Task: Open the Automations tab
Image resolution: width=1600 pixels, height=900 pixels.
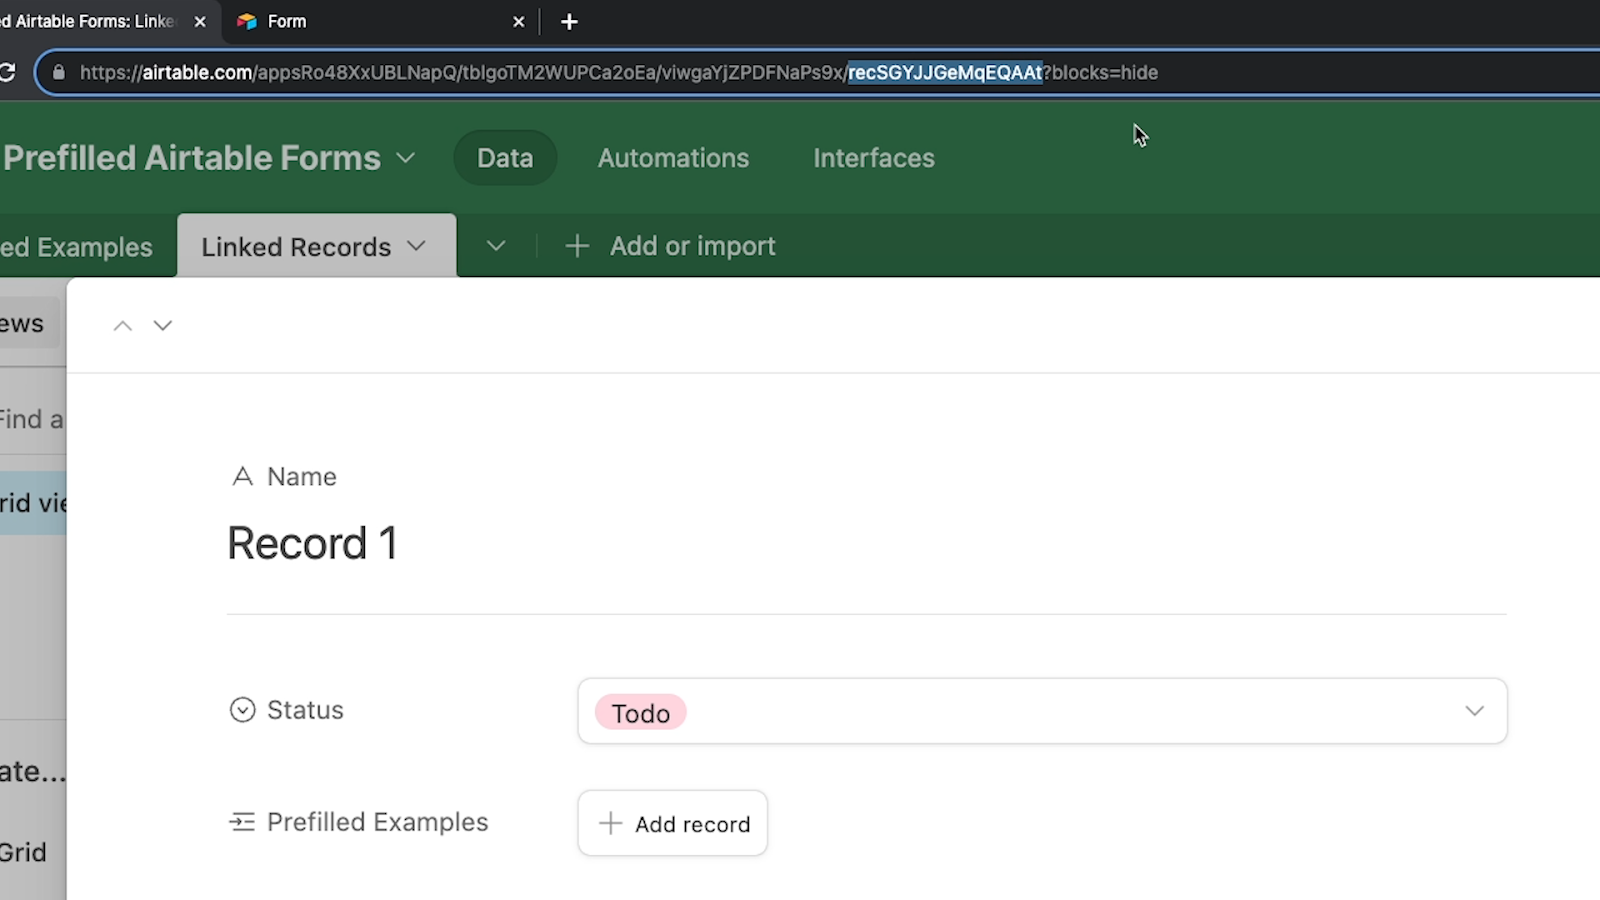Action: pos(673,158)
